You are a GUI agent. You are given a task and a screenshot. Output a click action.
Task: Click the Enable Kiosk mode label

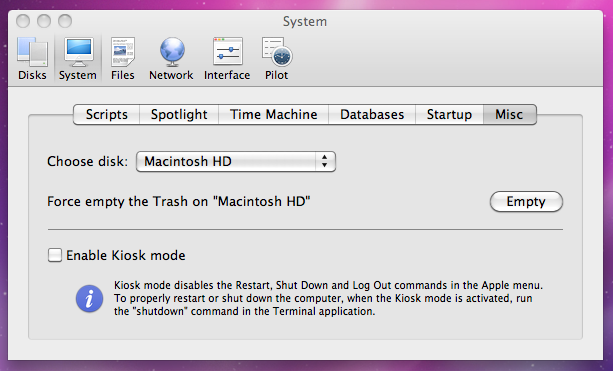point(126,255)
